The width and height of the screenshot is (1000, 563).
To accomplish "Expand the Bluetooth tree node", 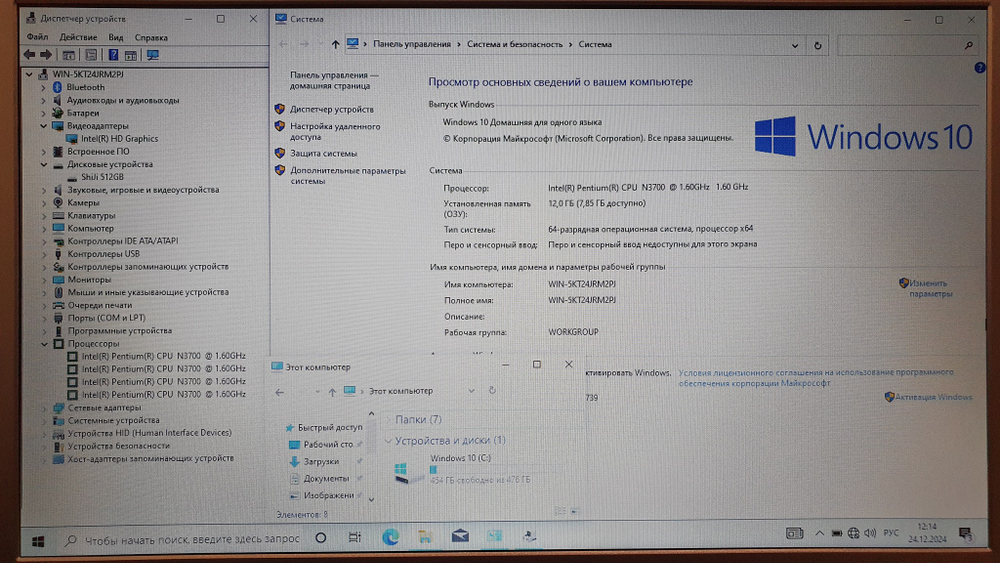I will pos(43,87).
